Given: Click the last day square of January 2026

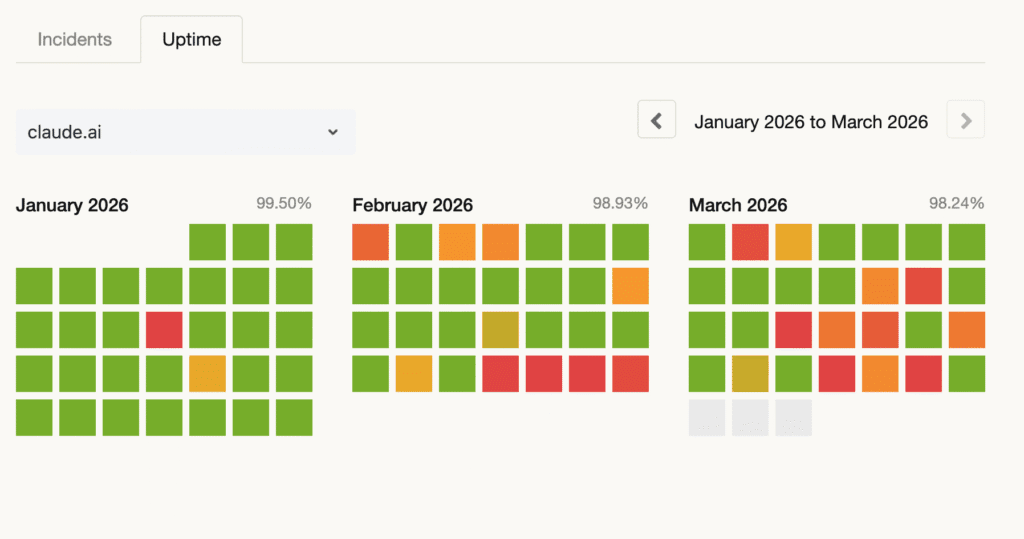Looking at the screenshot, I should point(294,417).
